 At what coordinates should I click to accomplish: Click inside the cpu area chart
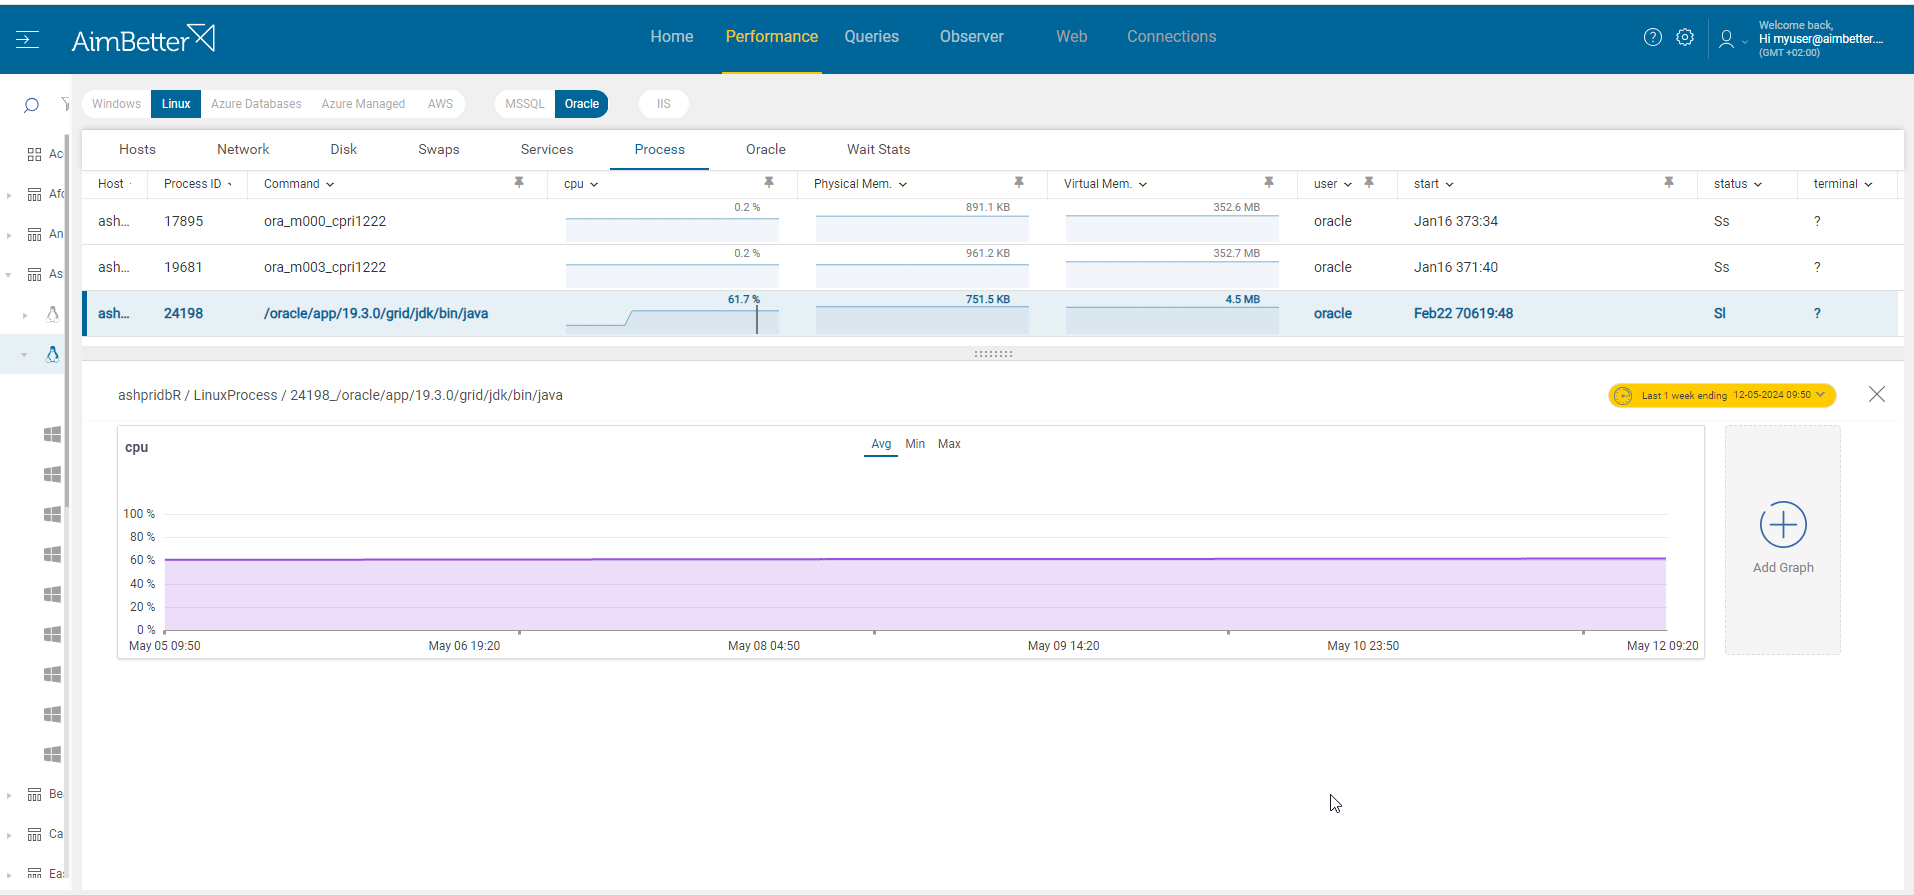[x=915, y=594]
